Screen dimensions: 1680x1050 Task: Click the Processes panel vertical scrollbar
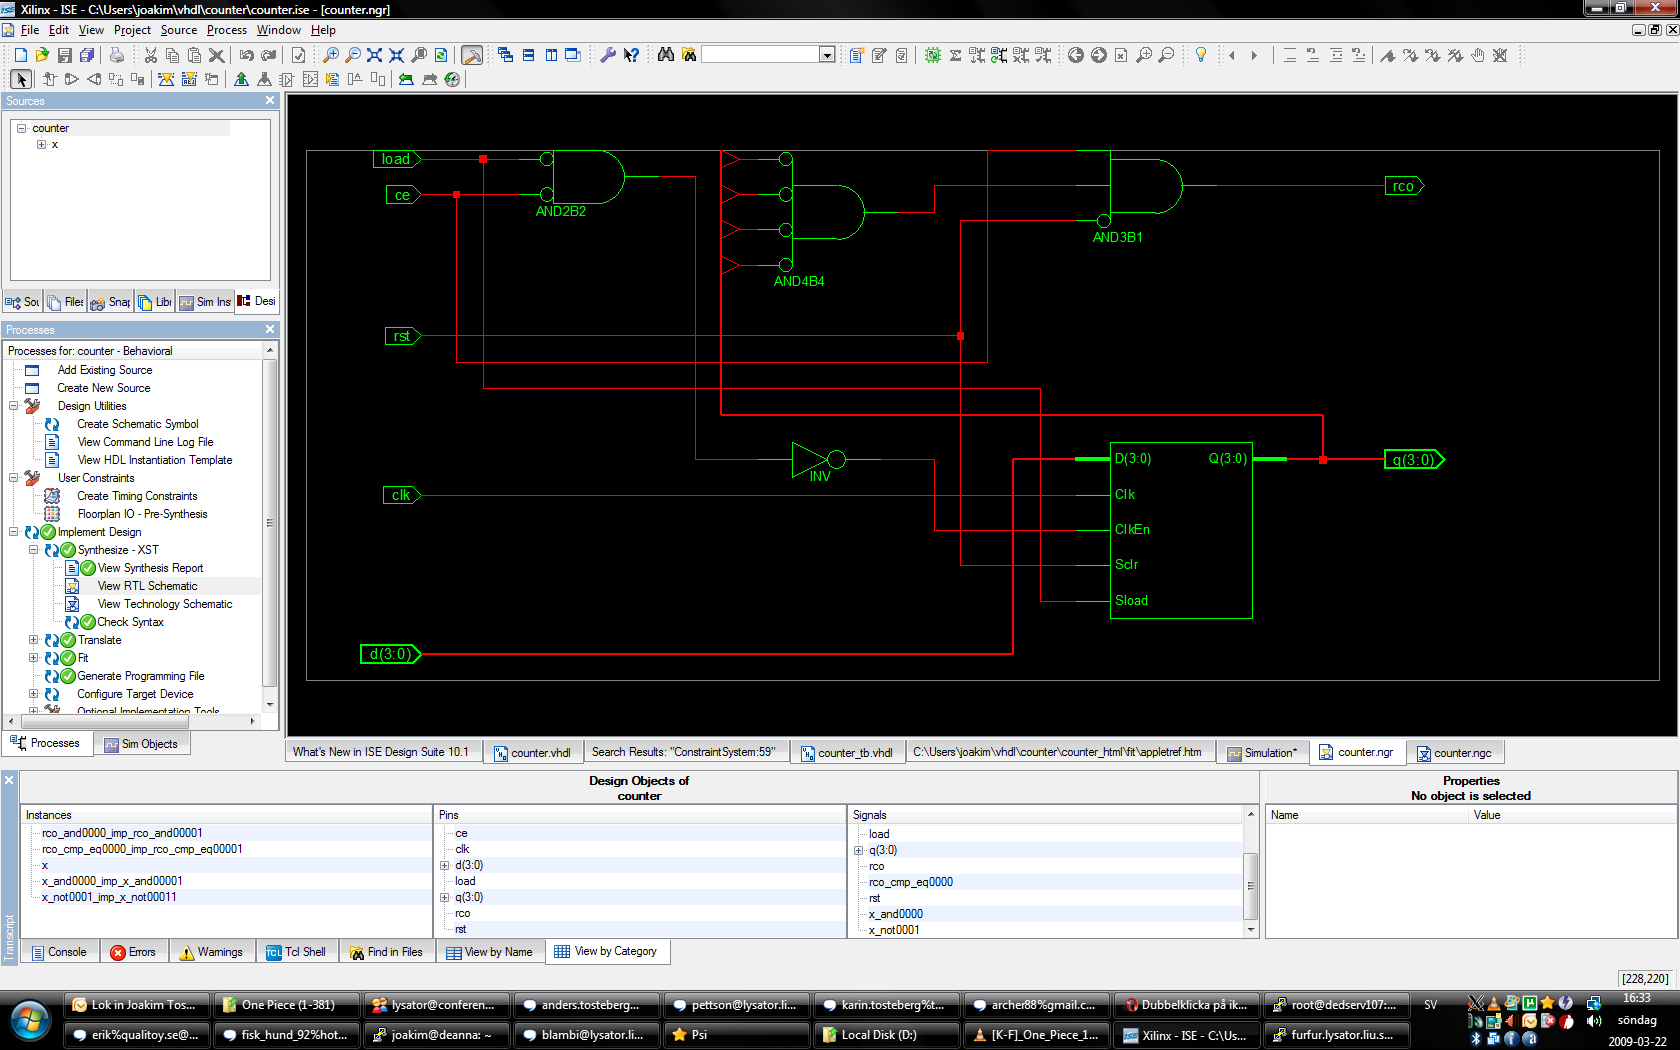[270, 523]
